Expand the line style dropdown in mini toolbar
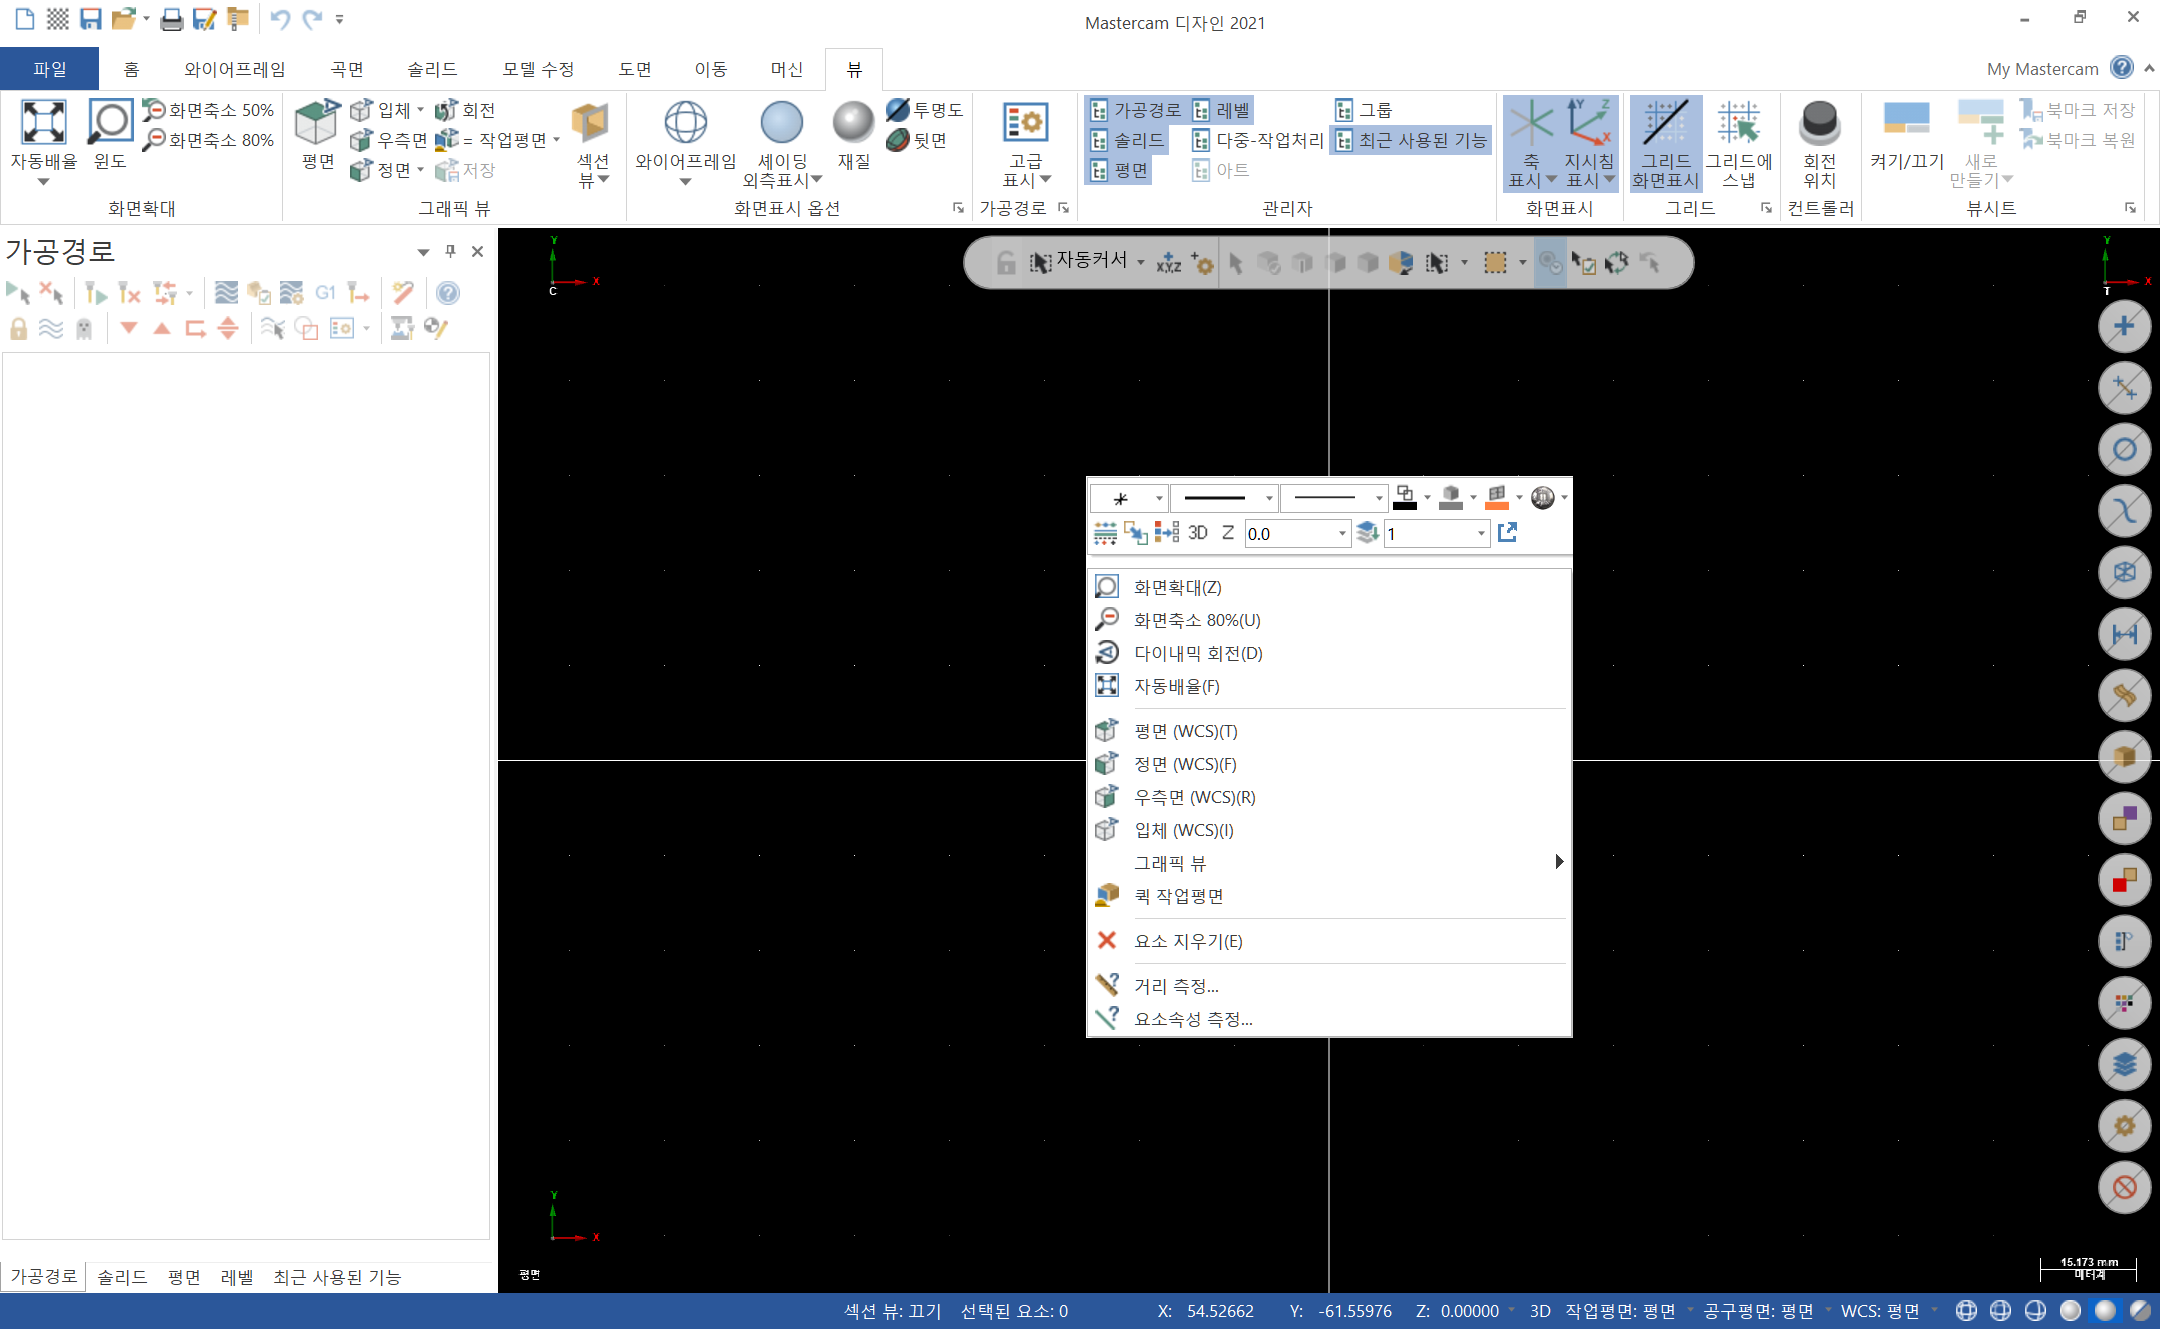Screen dimensions: 2160x1329 click(1269, 498)
